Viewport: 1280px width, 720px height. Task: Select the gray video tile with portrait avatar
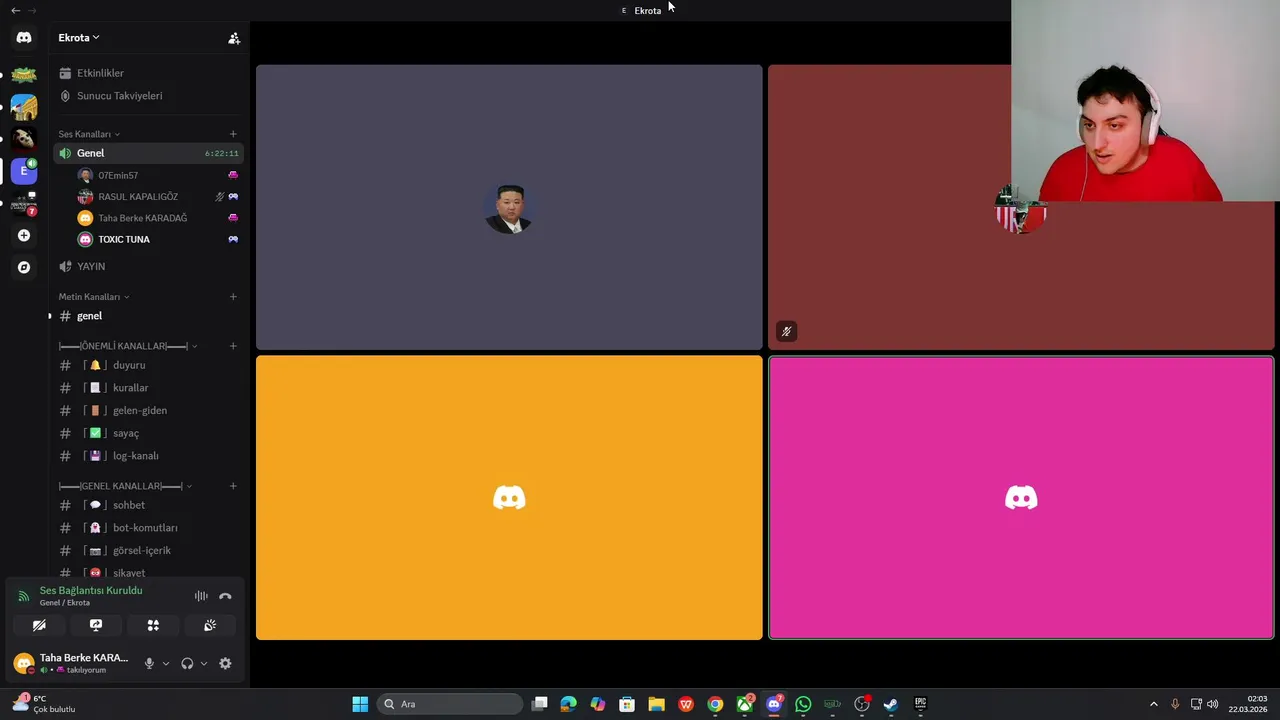point(509,208)
